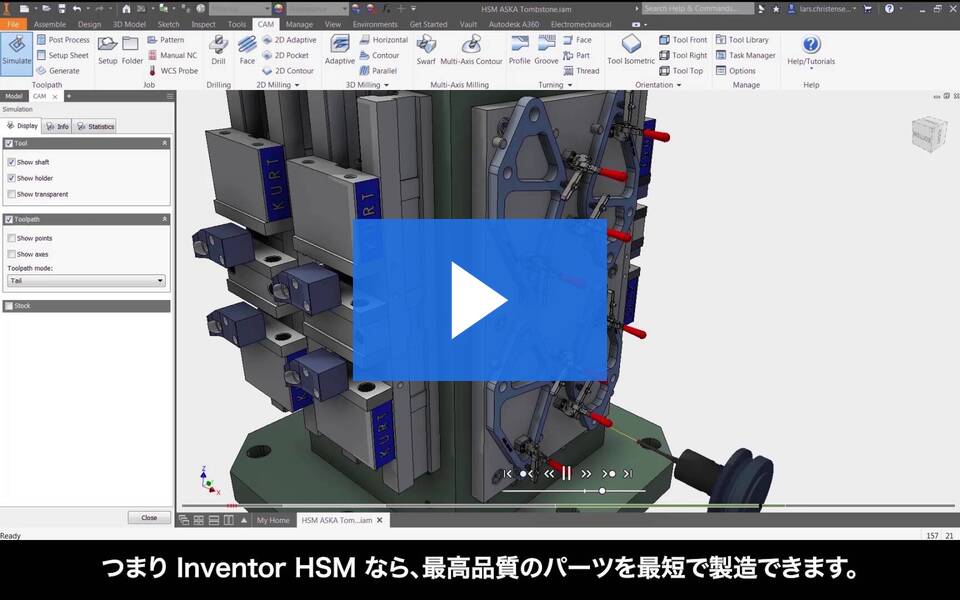
Task: Enable the Stock section checkbox
Action: click(x=9, y=306)
